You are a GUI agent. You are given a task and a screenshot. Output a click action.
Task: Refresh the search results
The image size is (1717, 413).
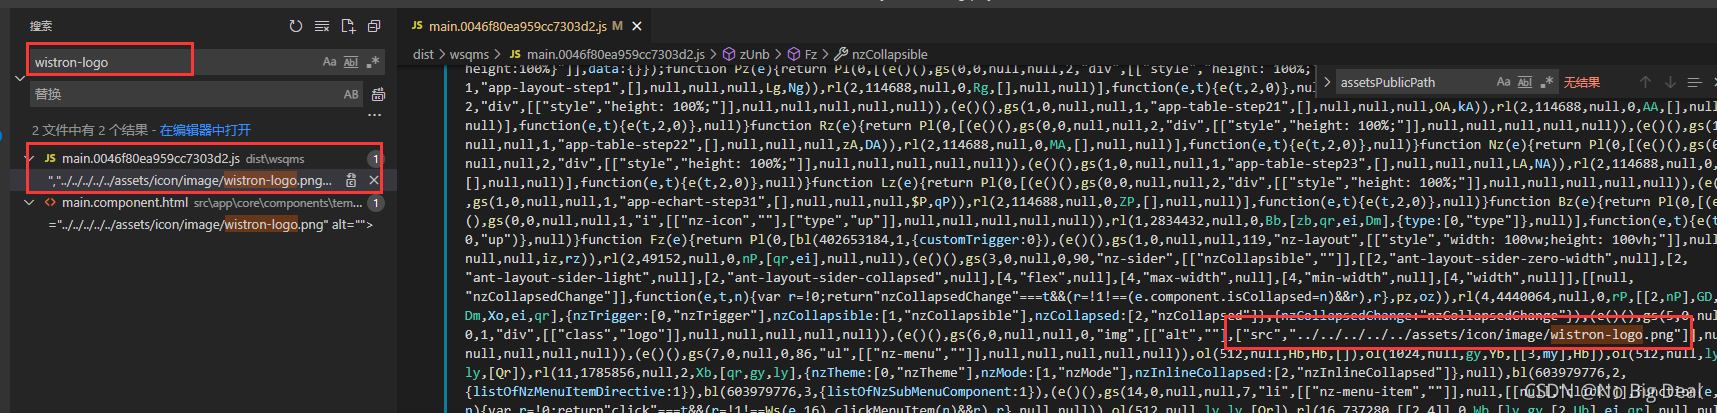295,26
